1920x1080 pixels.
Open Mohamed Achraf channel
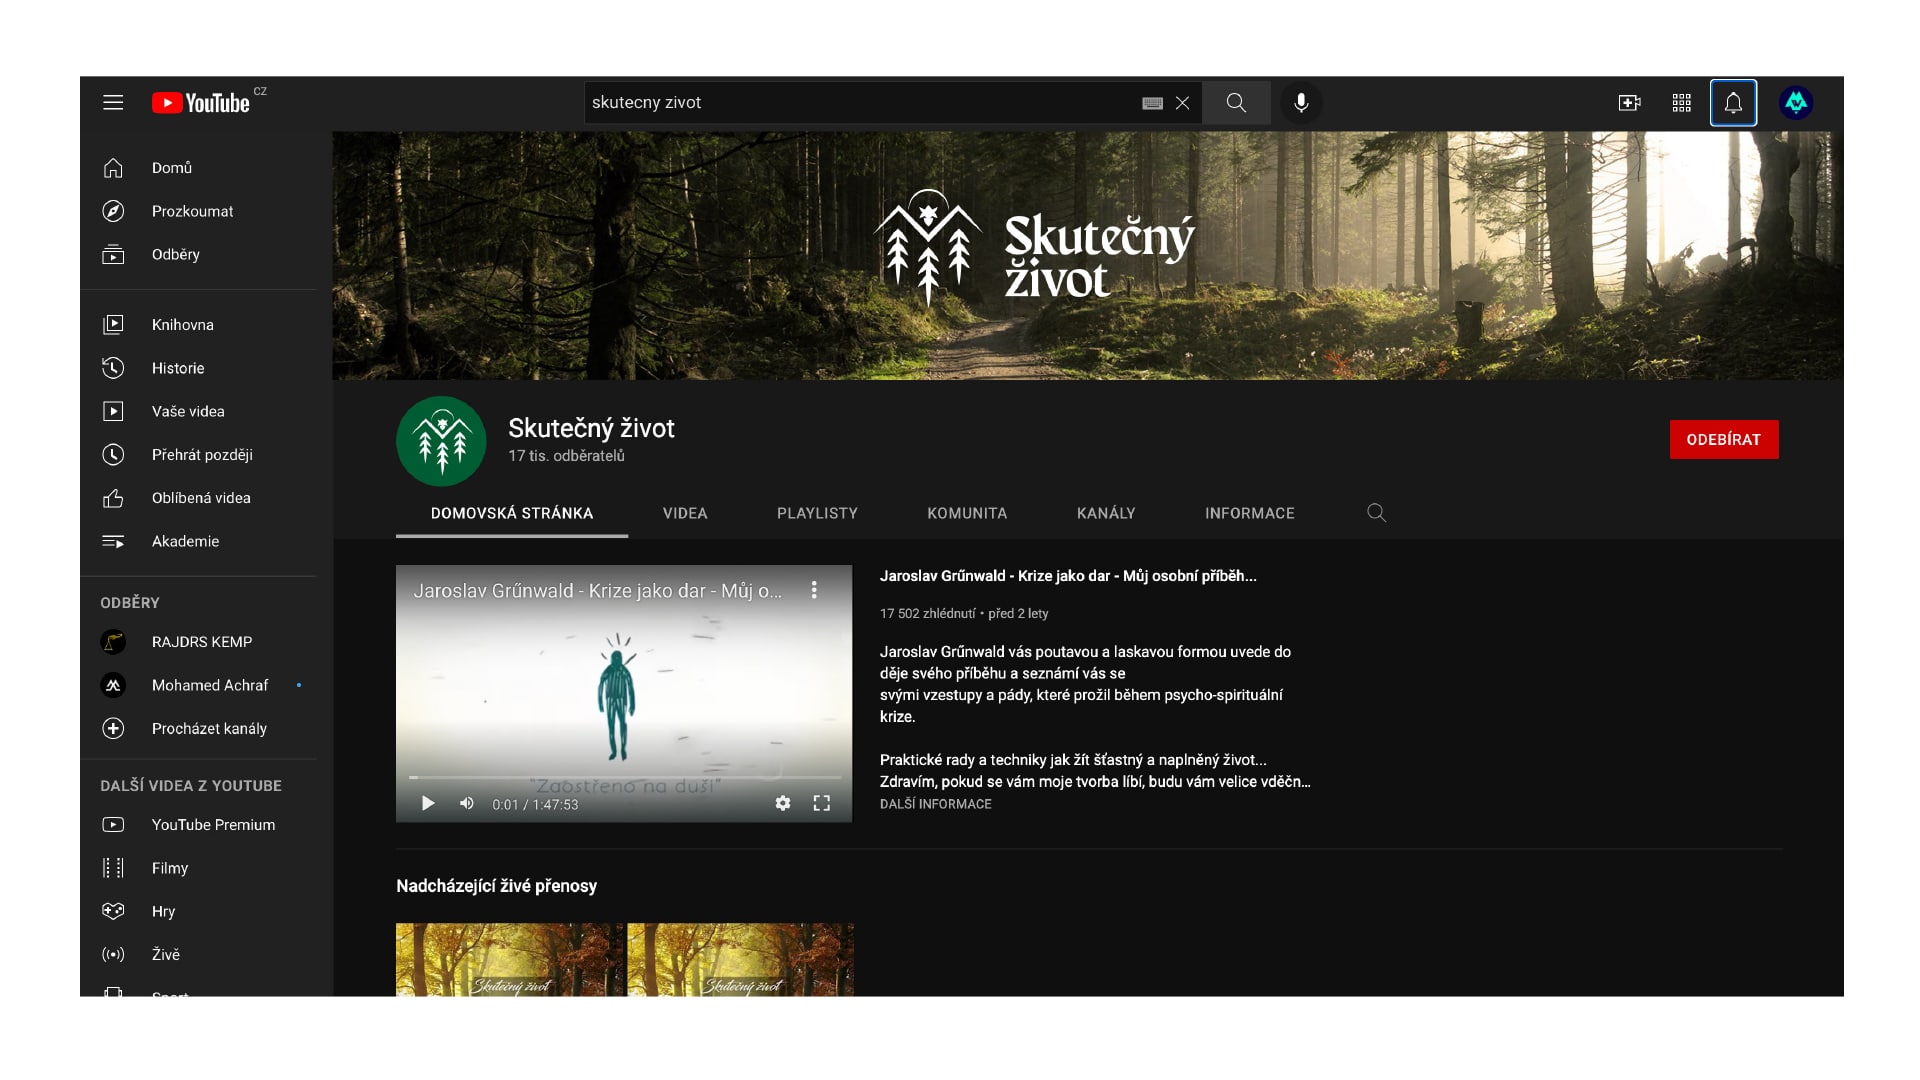coord(200,685)
